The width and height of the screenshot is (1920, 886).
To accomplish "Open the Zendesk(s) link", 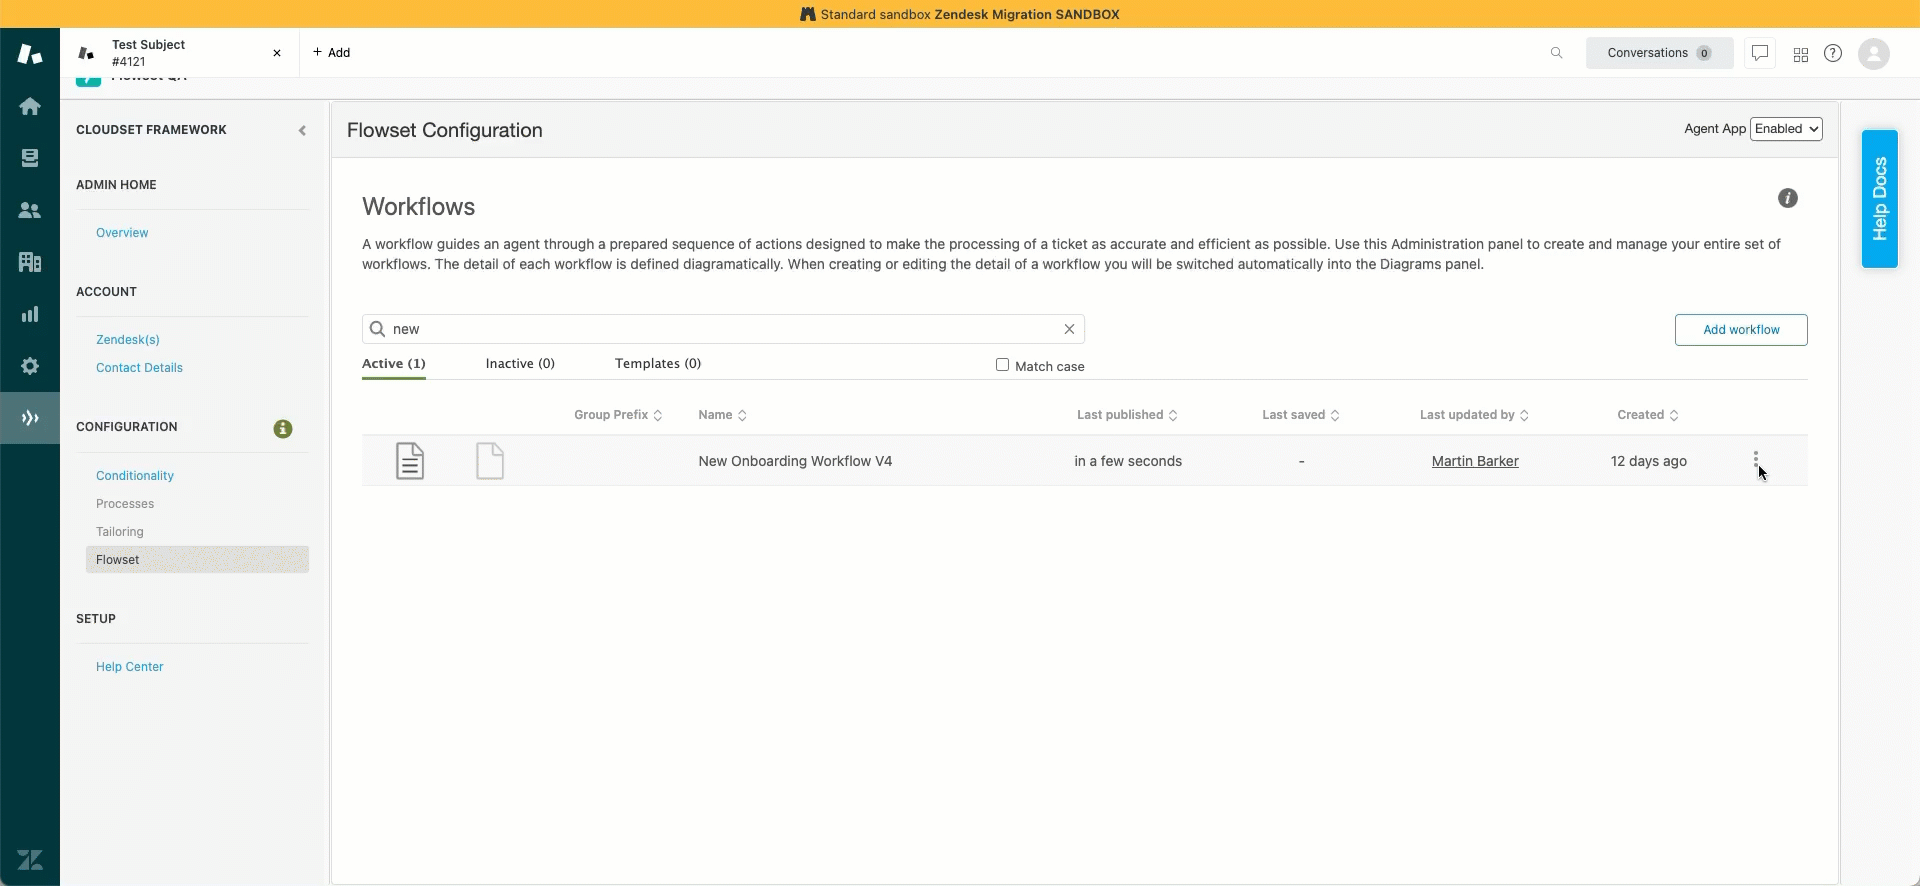I will (x=128, y=340).
